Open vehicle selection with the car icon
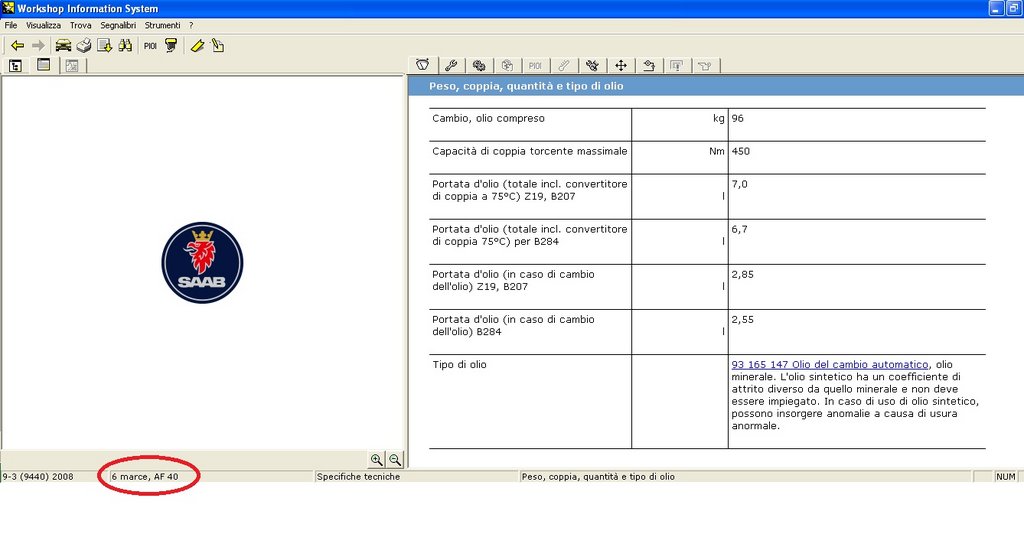The width and height of the screenshot is (1024, 534). 63,45
